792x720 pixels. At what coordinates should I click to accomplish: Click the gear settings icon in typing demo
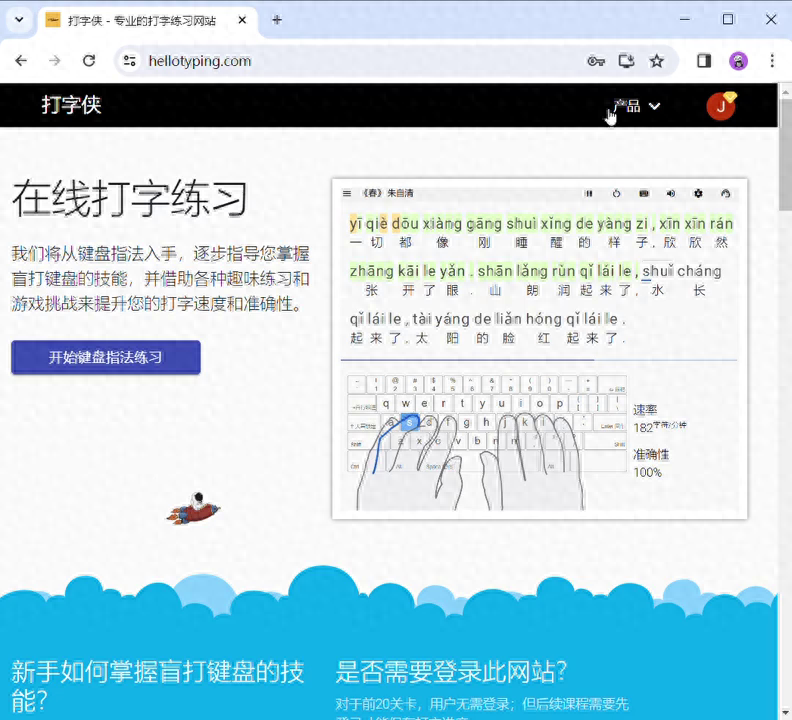tap(699, 193)
